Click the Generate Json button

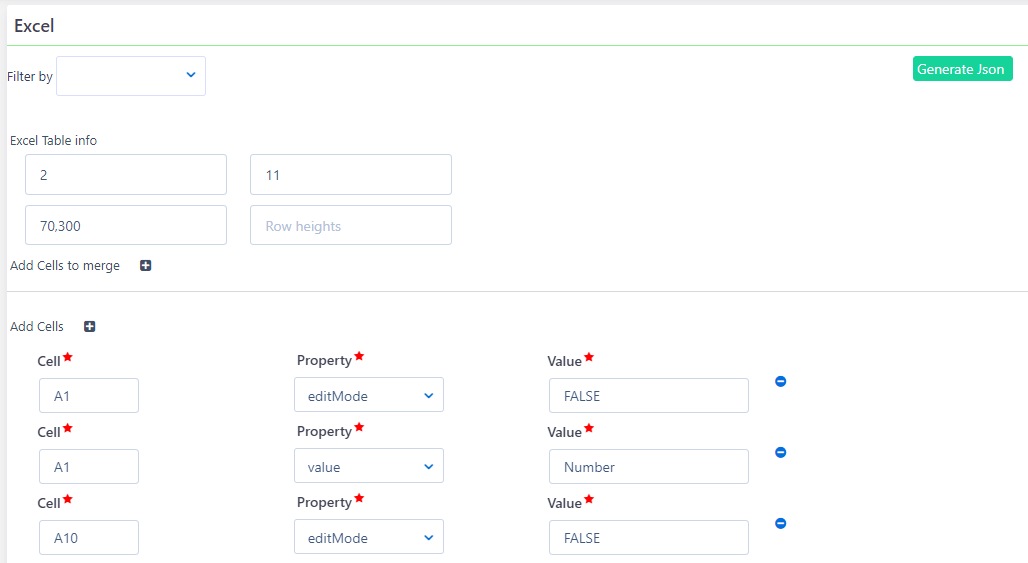962,69
